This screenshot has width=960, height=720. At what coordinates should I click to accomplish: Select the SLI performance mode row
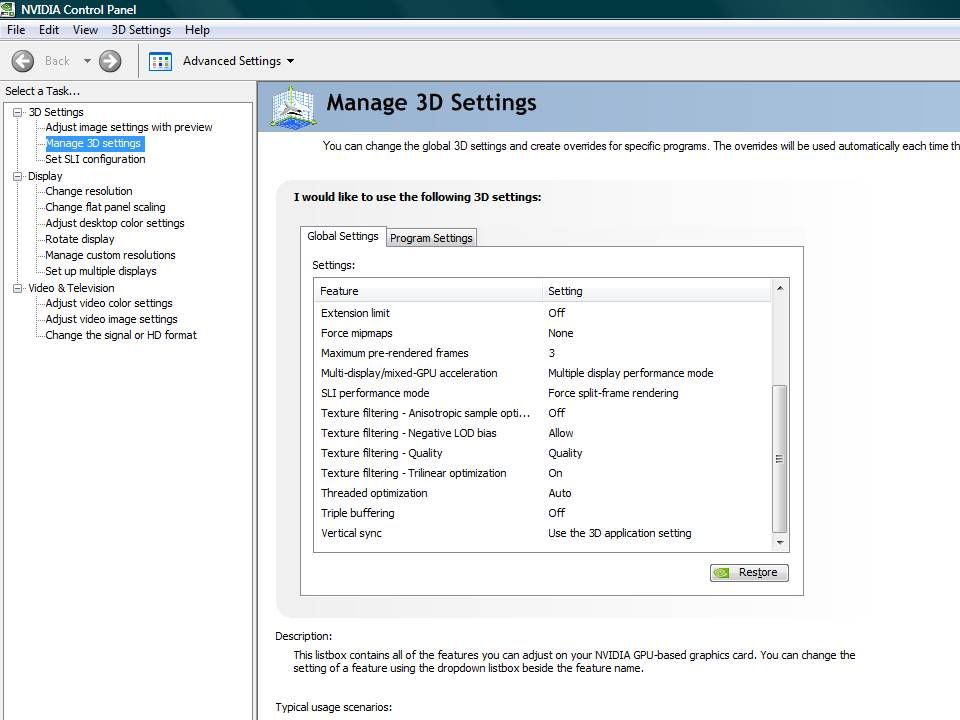click(x=542, y=393)
